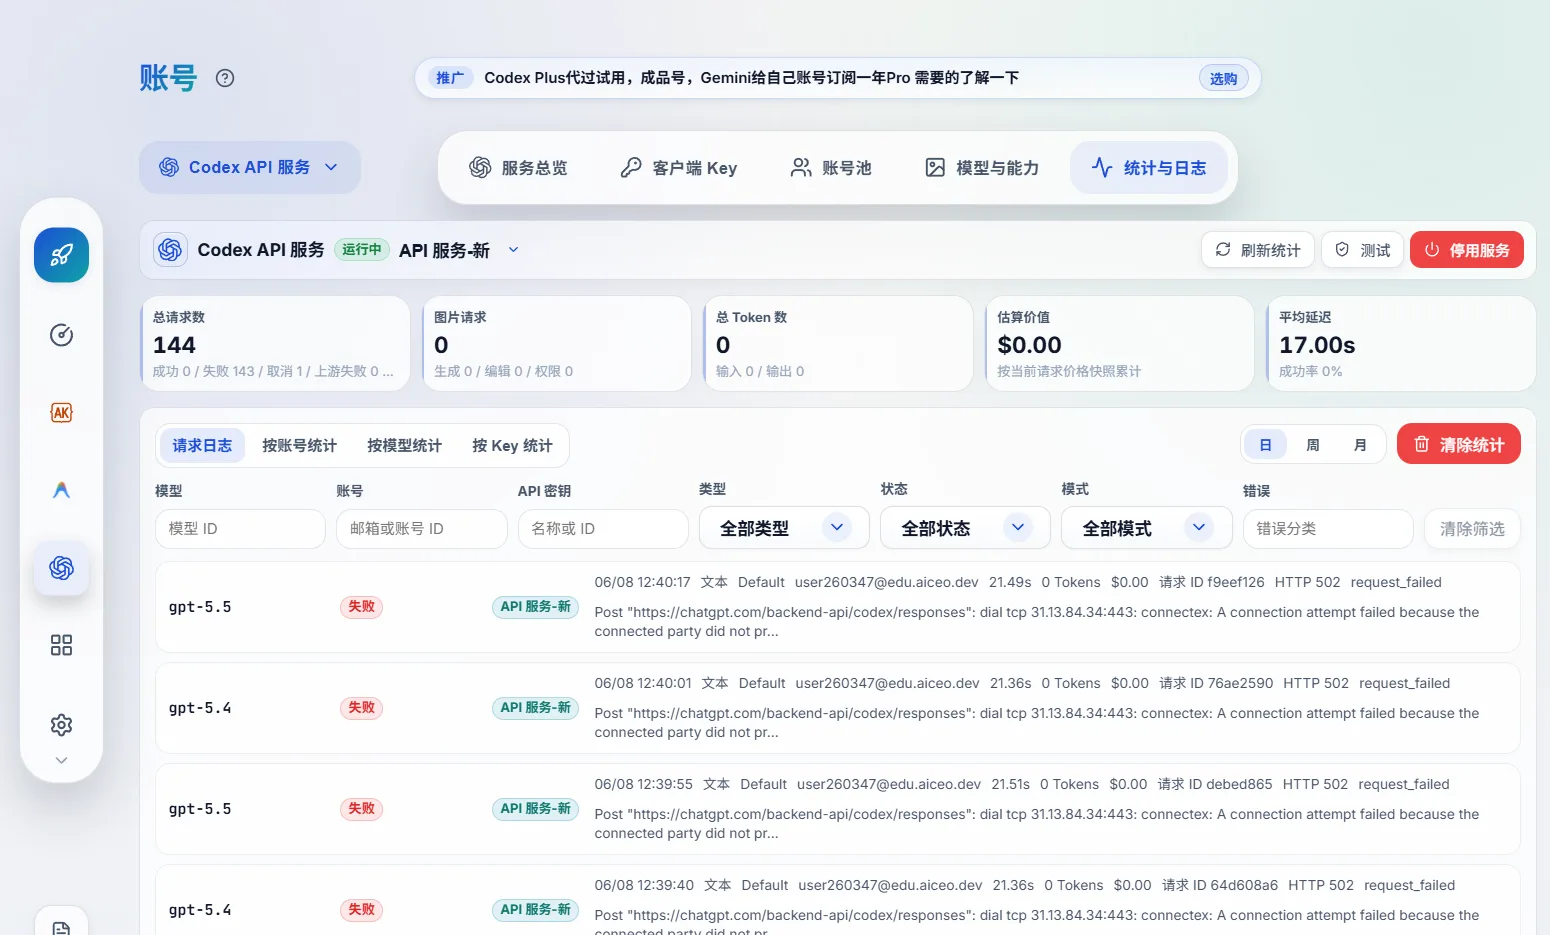Click the 推广 tag in banner
The height and width of the screenshot is (935, 1550).
click(x=450, y=78)
